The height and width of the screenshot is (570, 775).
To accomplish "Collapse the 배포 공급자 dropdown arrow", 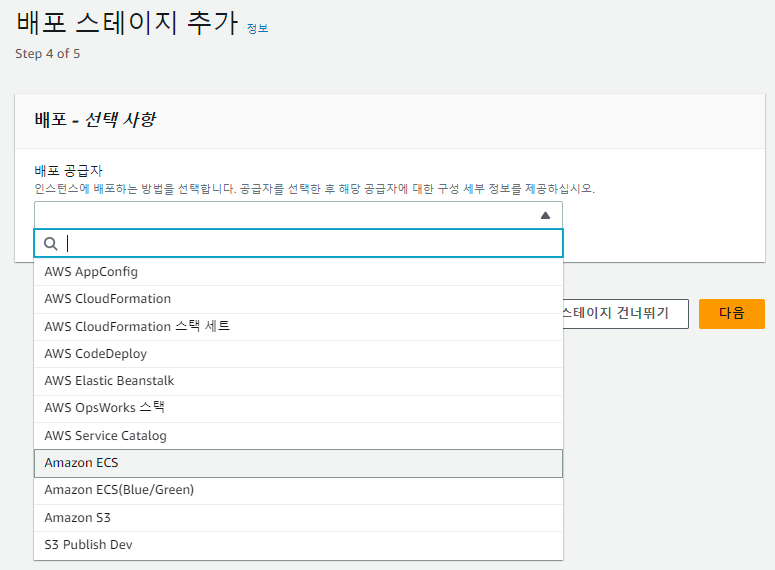I will (545, 215).
